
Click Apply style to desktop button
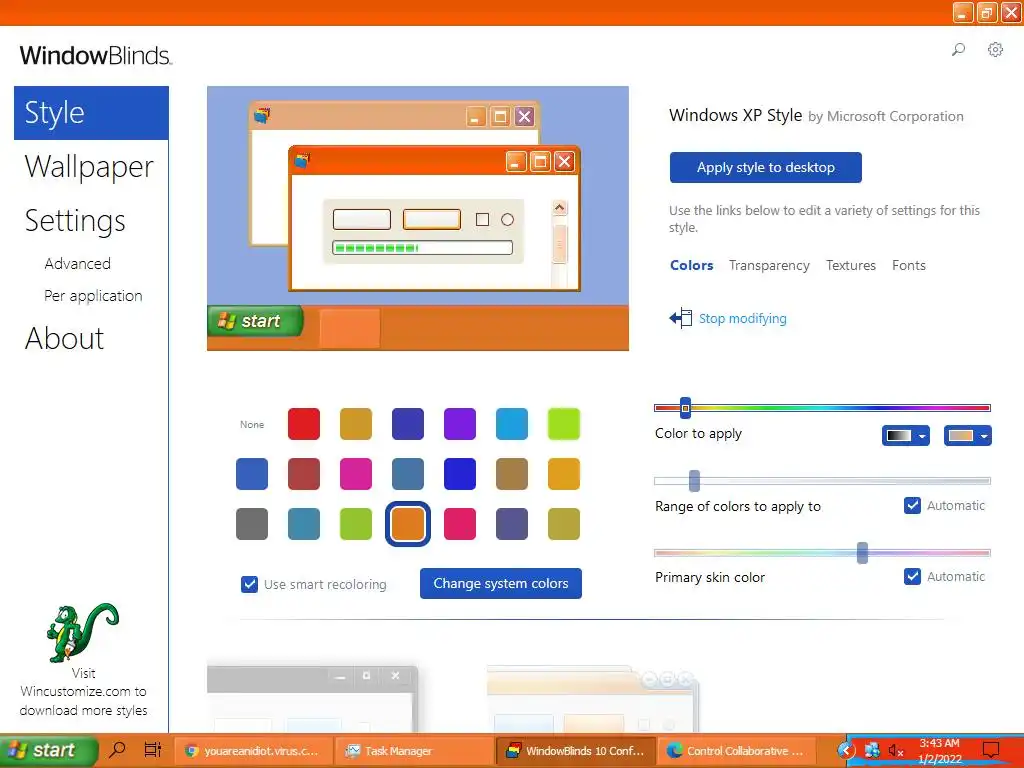(765, 167)
